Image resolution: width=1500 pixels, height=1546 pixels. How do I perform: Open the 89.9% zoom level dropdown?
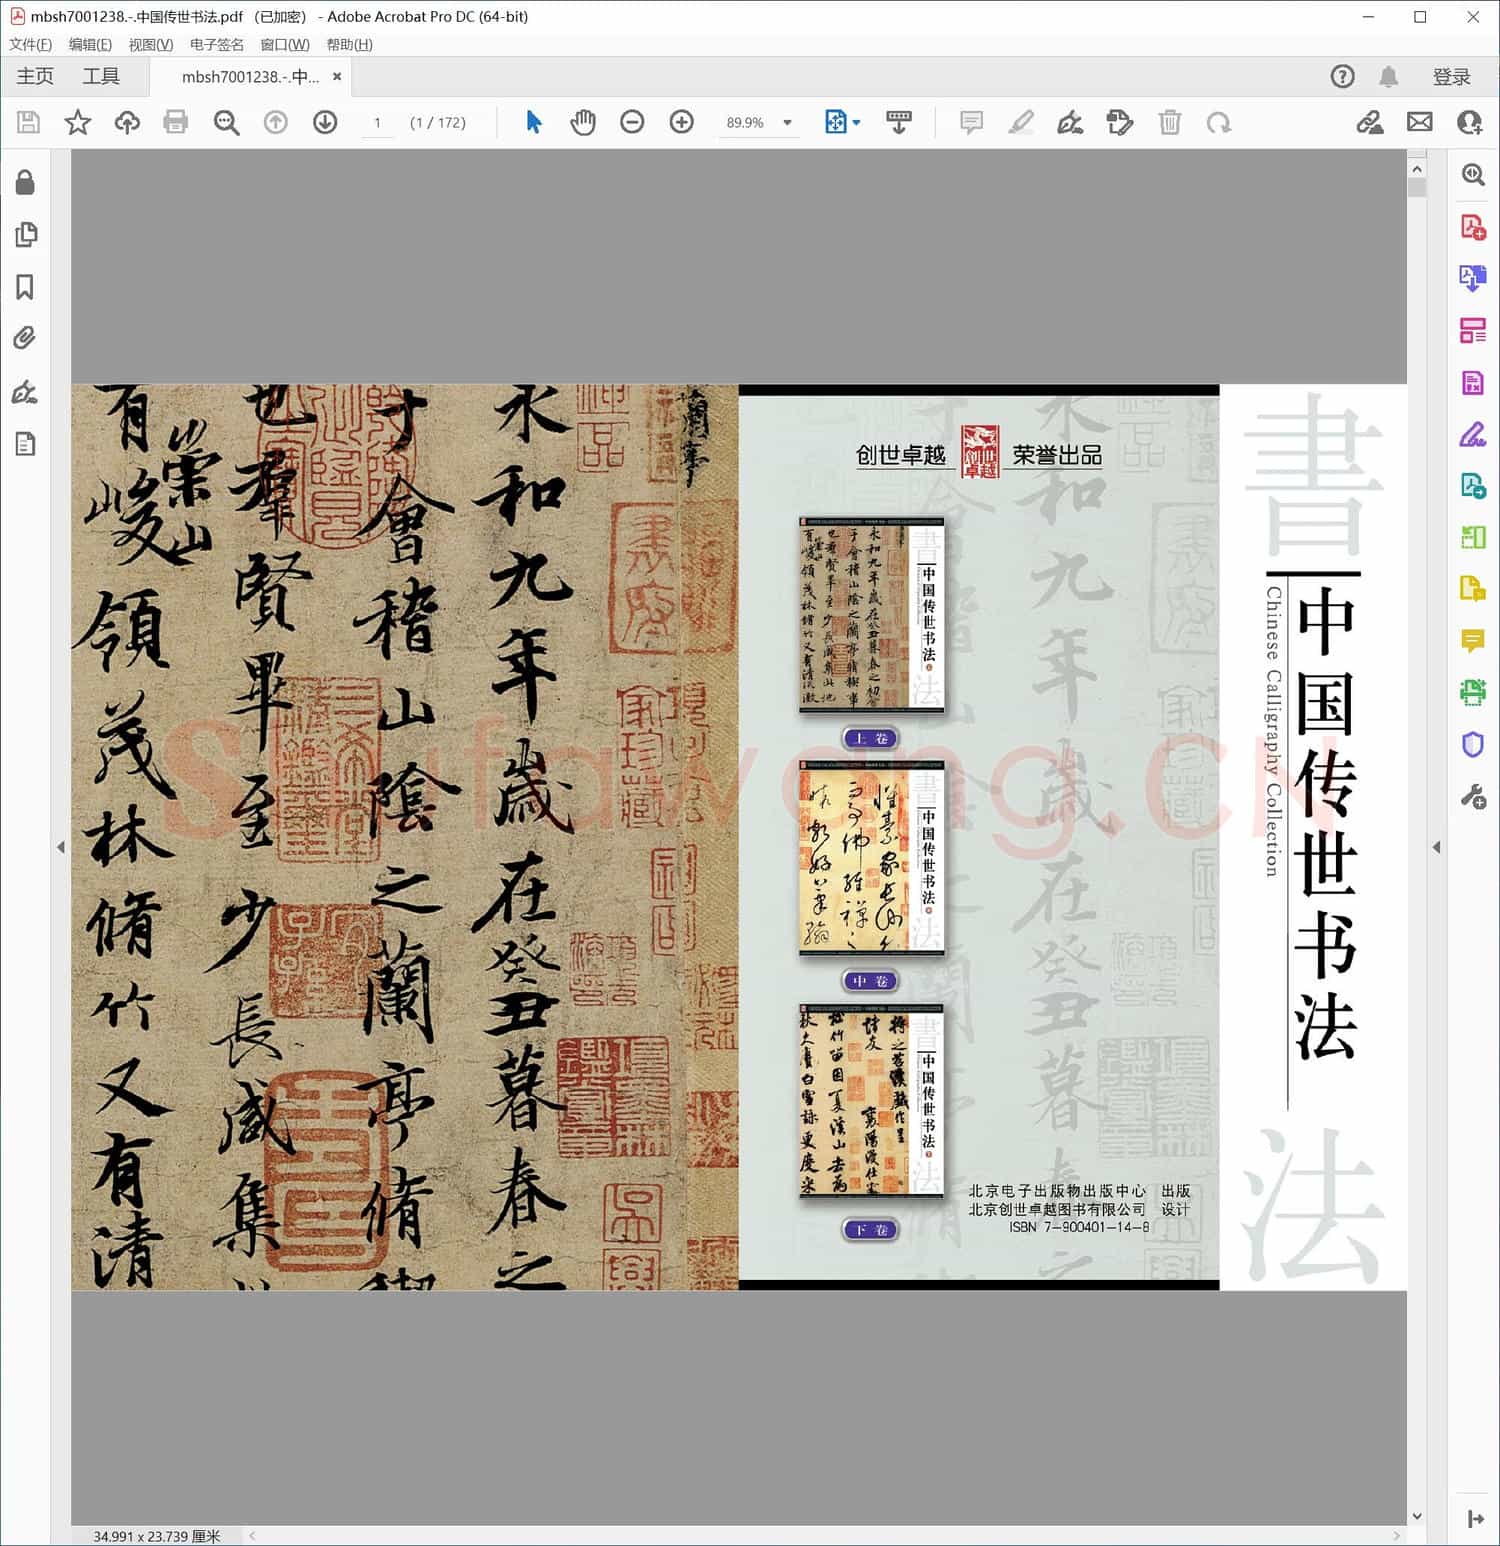point(787,123)
